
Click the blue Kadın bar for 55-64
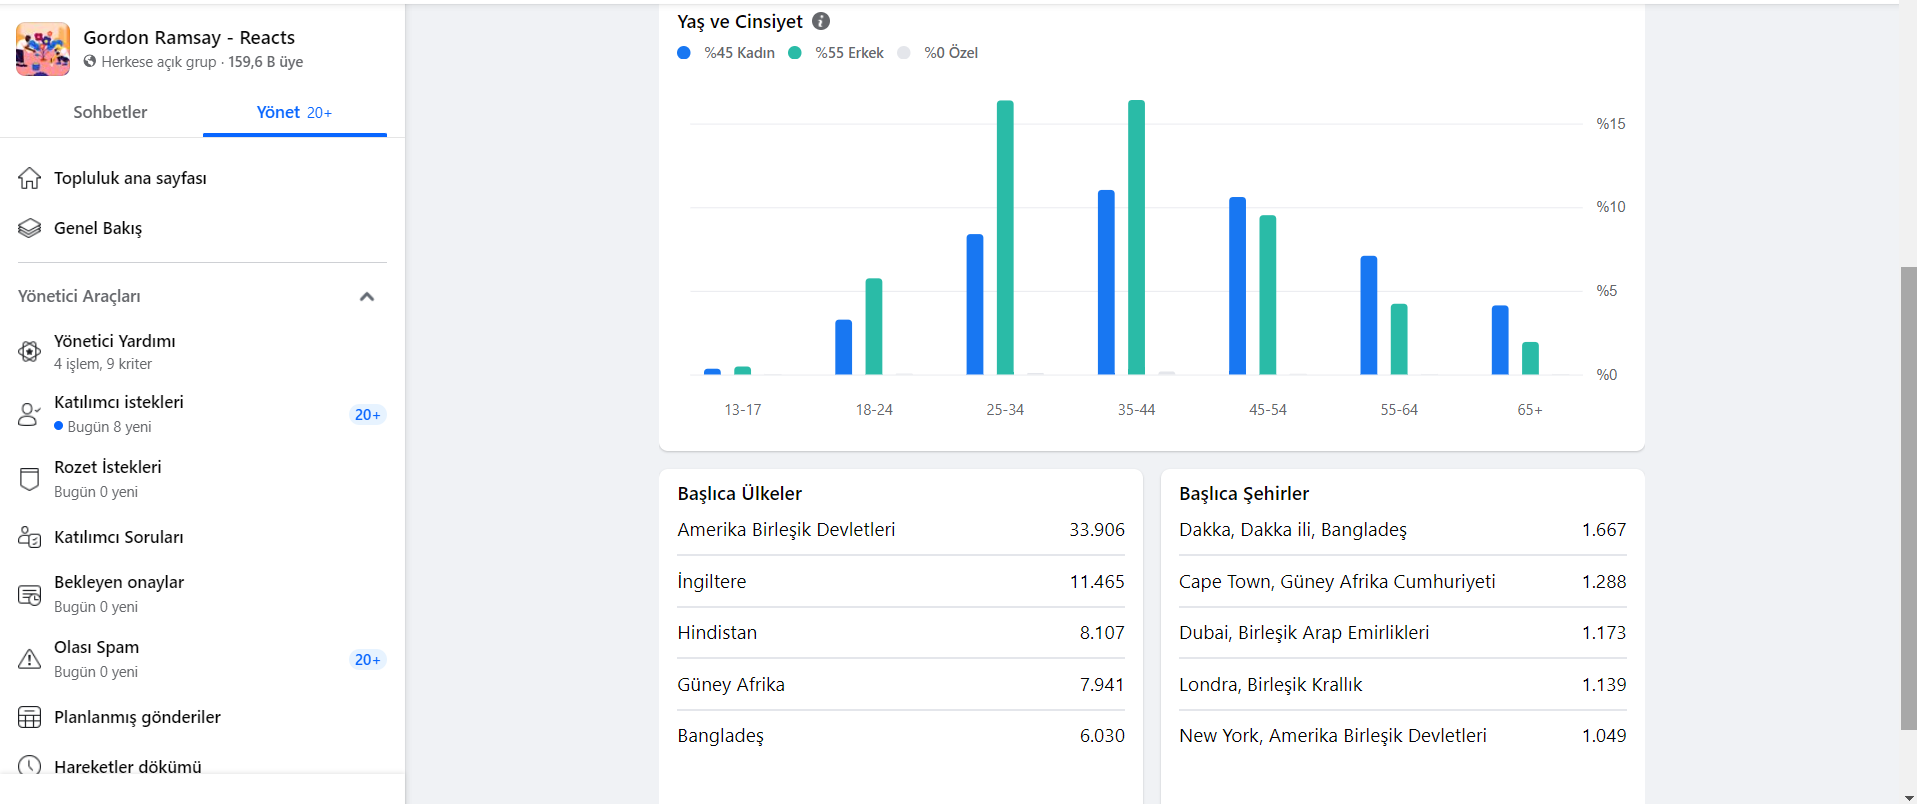click(x=1369, y=315)
